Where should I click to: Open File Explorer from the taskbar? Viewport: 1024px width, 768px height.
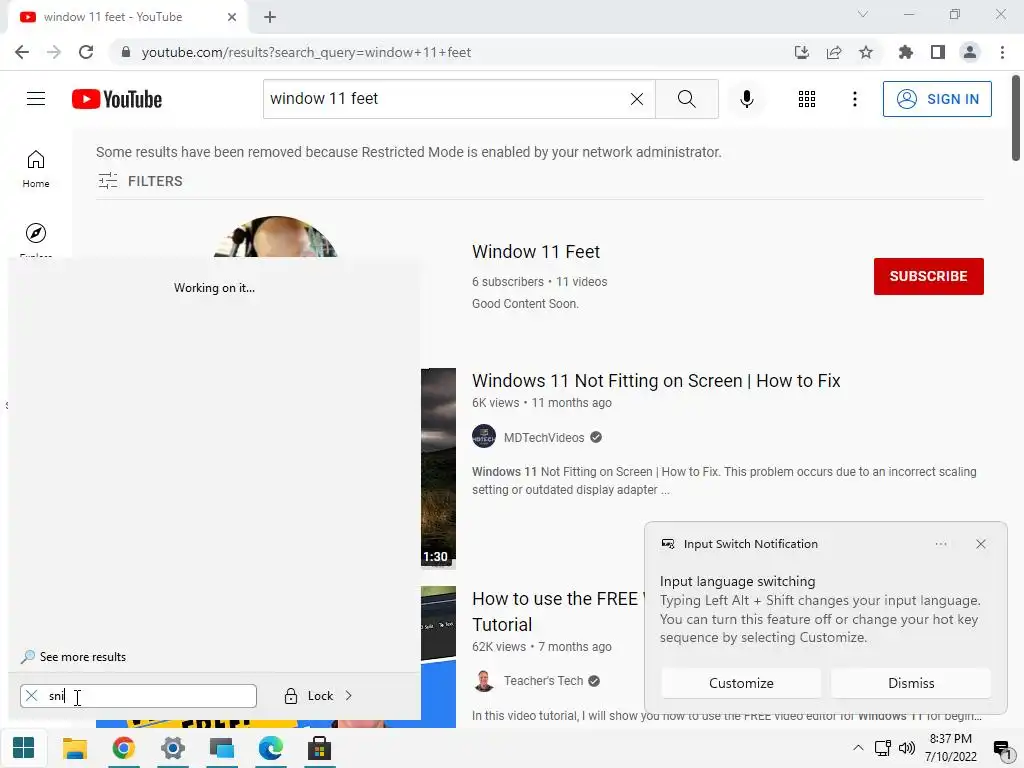pyautogui.click(x=74, y=748)
